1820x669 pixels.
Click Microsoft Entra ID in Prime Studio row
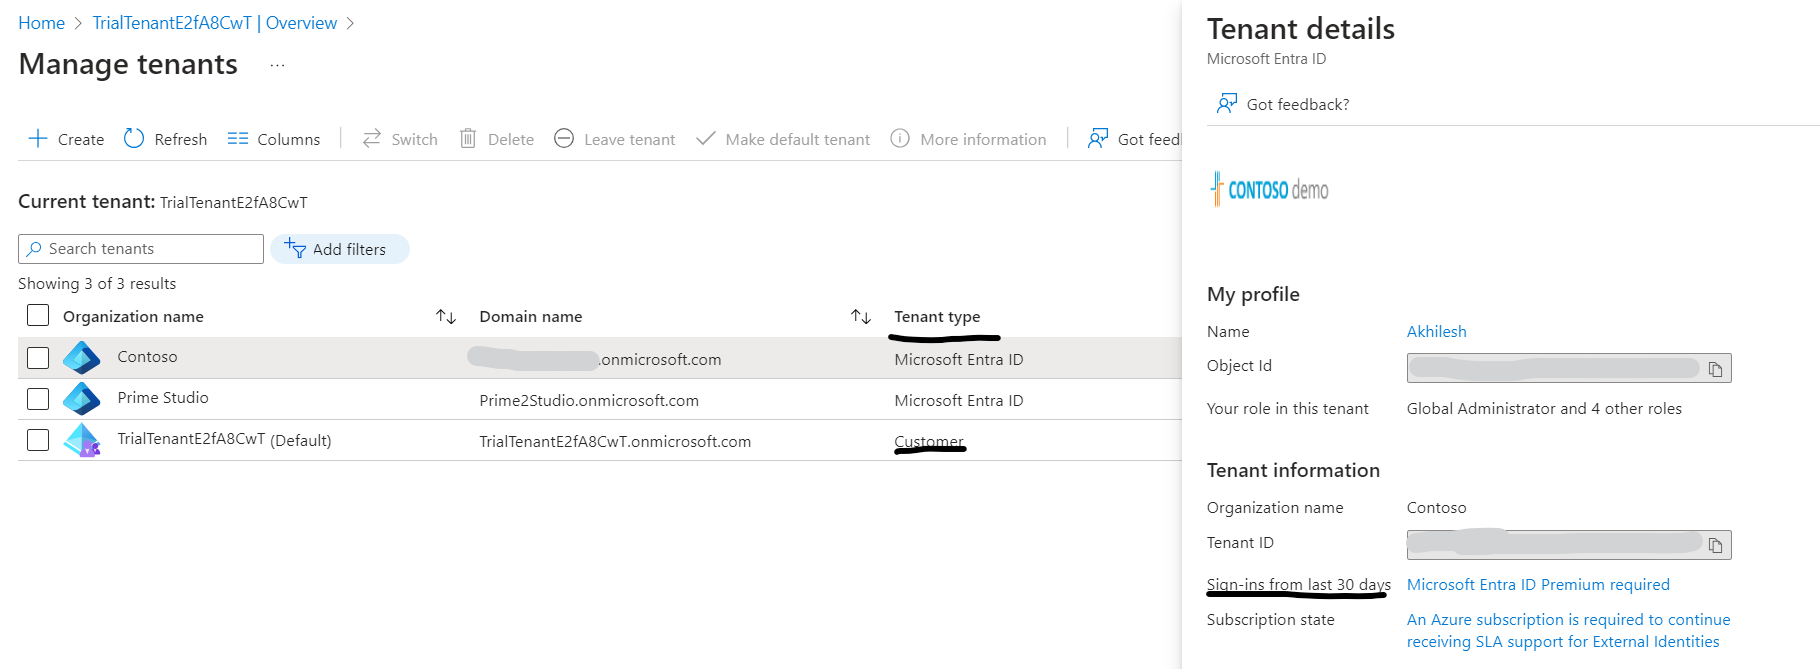coord(959,400)
